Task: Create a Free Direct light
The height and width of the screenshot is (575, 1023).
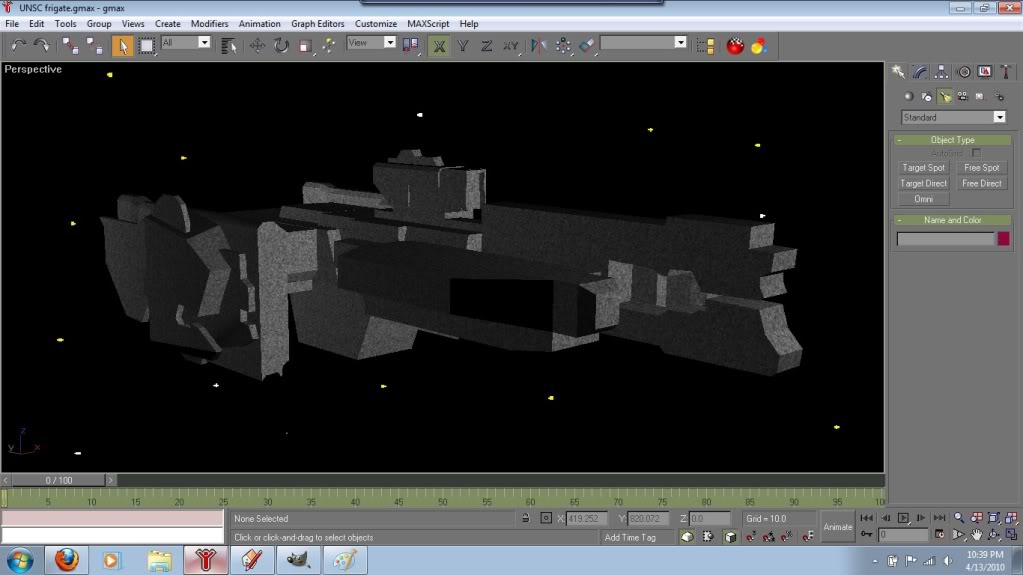Action: coord(981,183)
